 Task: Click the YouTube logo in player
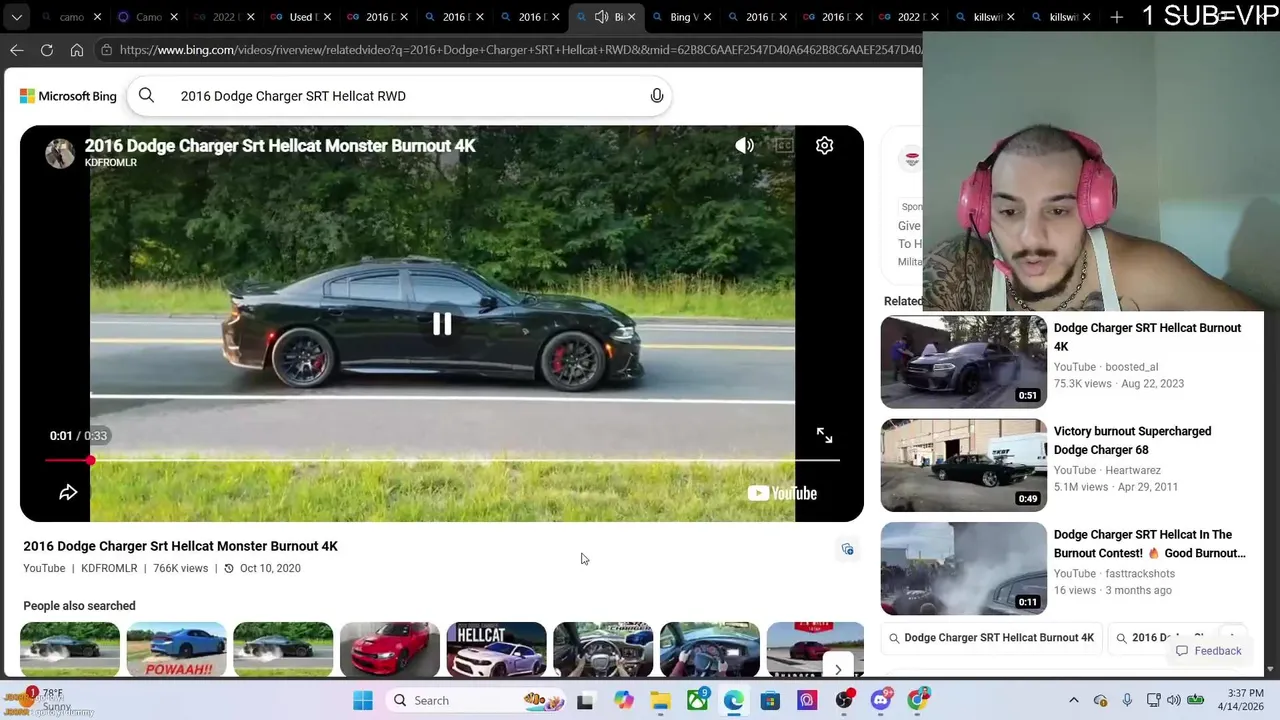click(x=782, y=493)
